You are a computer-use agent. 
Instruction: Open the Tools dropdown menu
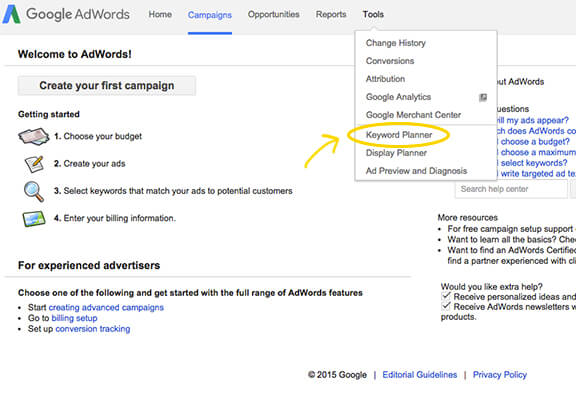[x=373, y=14]
